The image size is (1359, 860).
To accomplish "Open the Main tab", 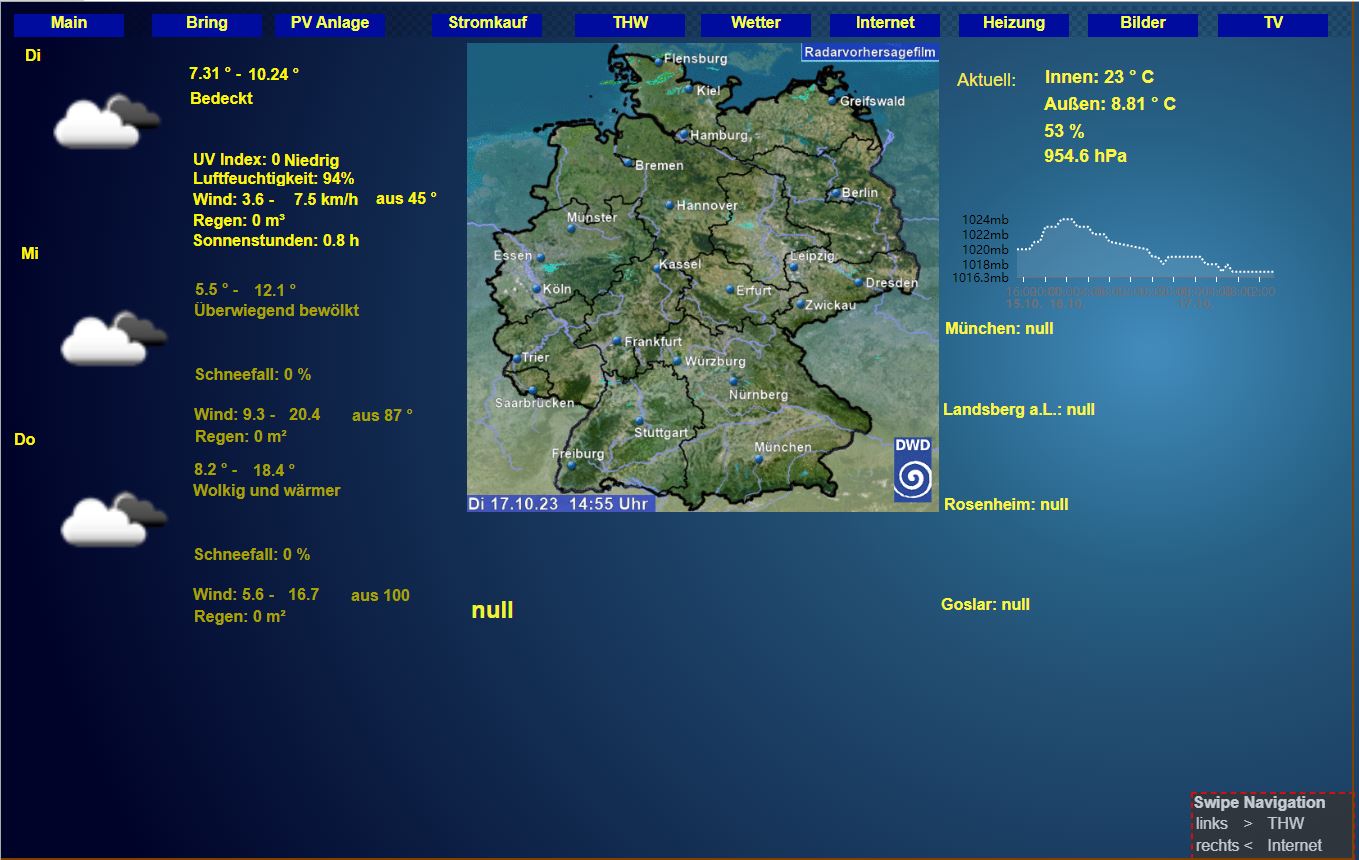I will (x=69, y=23).
